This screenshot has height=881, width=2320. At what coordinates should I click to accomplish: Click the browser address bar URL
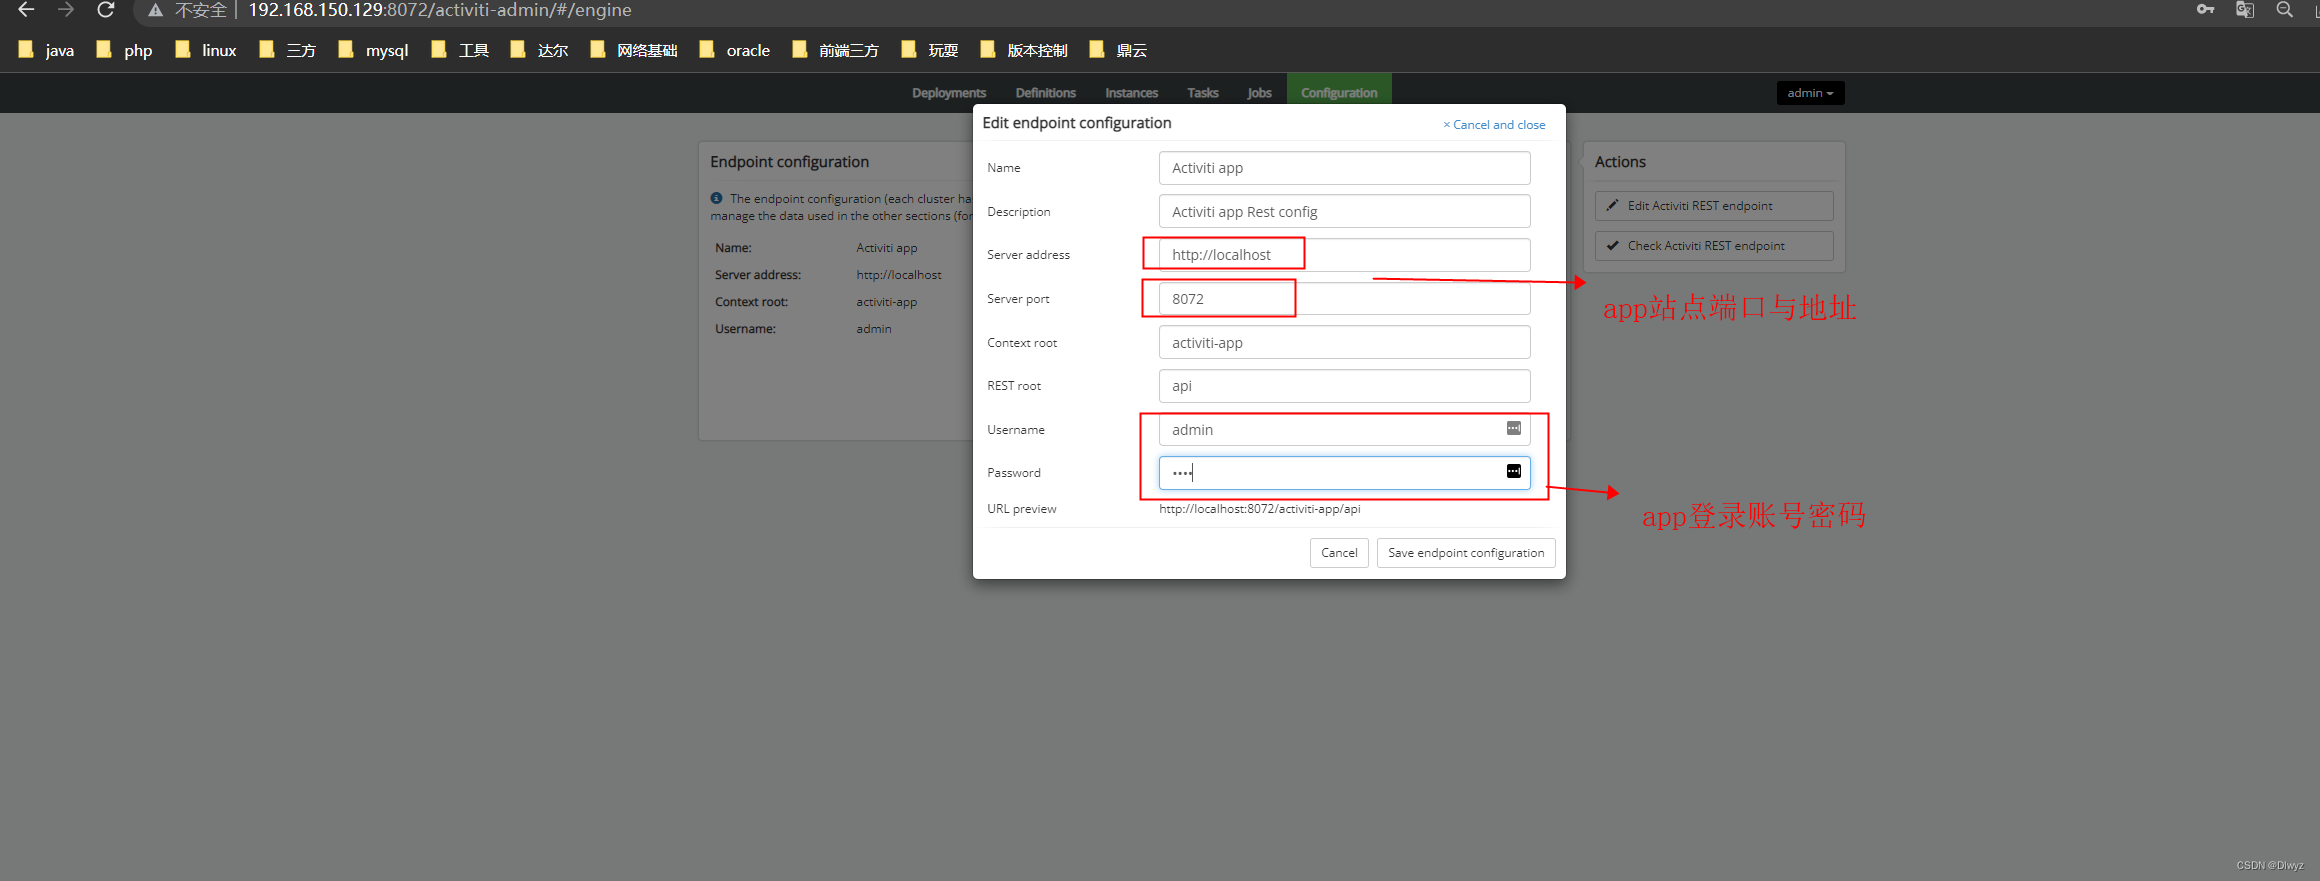440,10
